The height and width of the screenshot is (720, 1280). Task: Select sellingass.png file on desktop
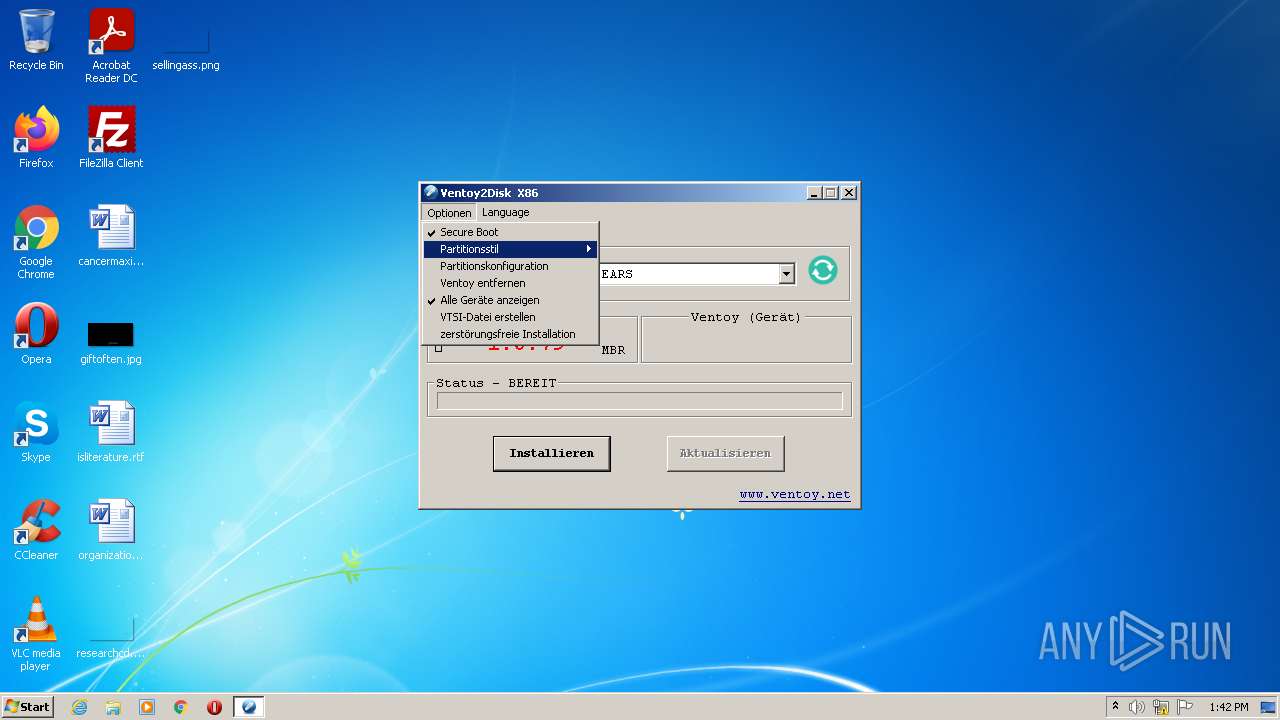(x=186, y=46)
